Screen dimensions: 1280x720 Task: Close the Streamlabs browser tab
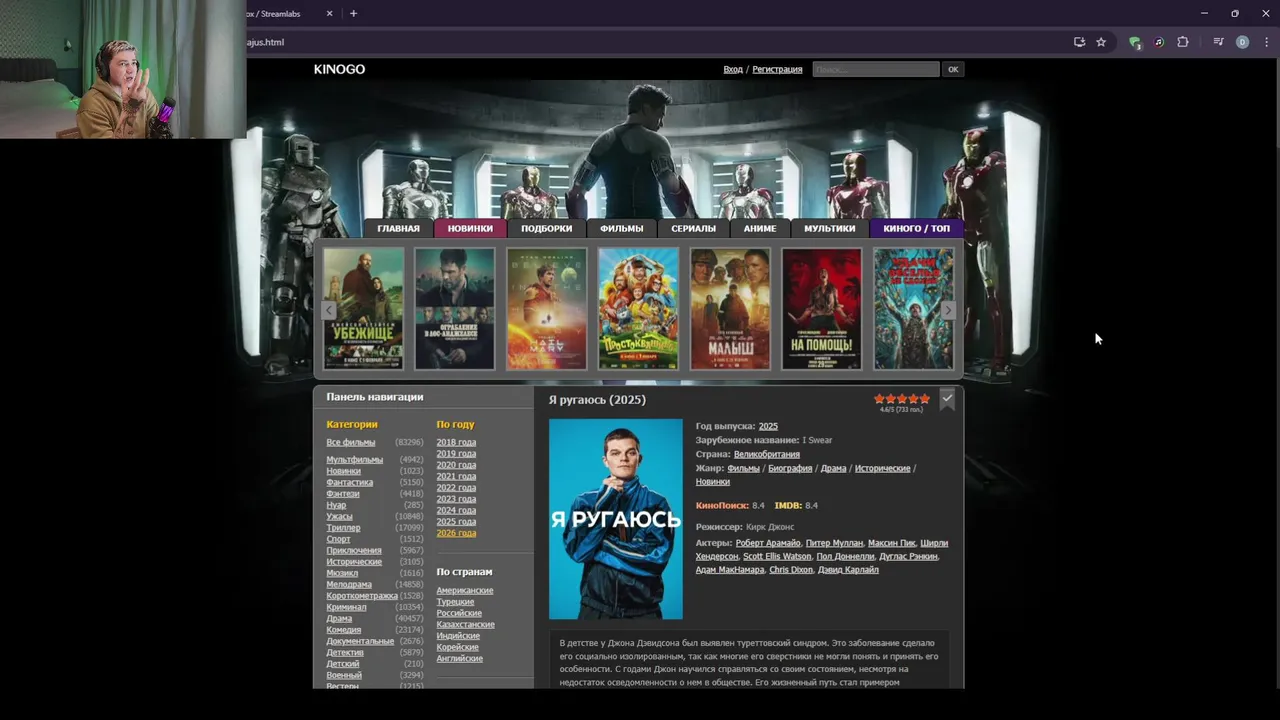(330, 14)
